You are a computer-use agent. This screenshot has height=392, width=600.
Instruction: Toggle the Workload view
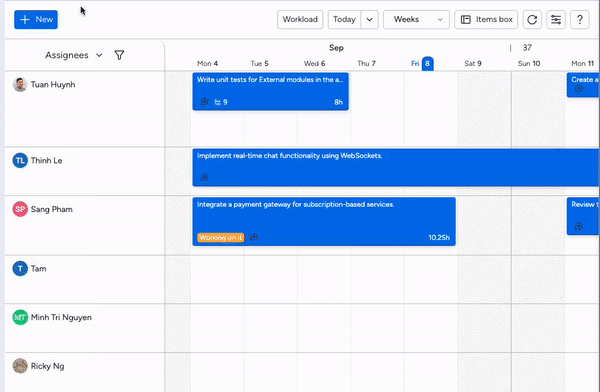pos(300,20)
